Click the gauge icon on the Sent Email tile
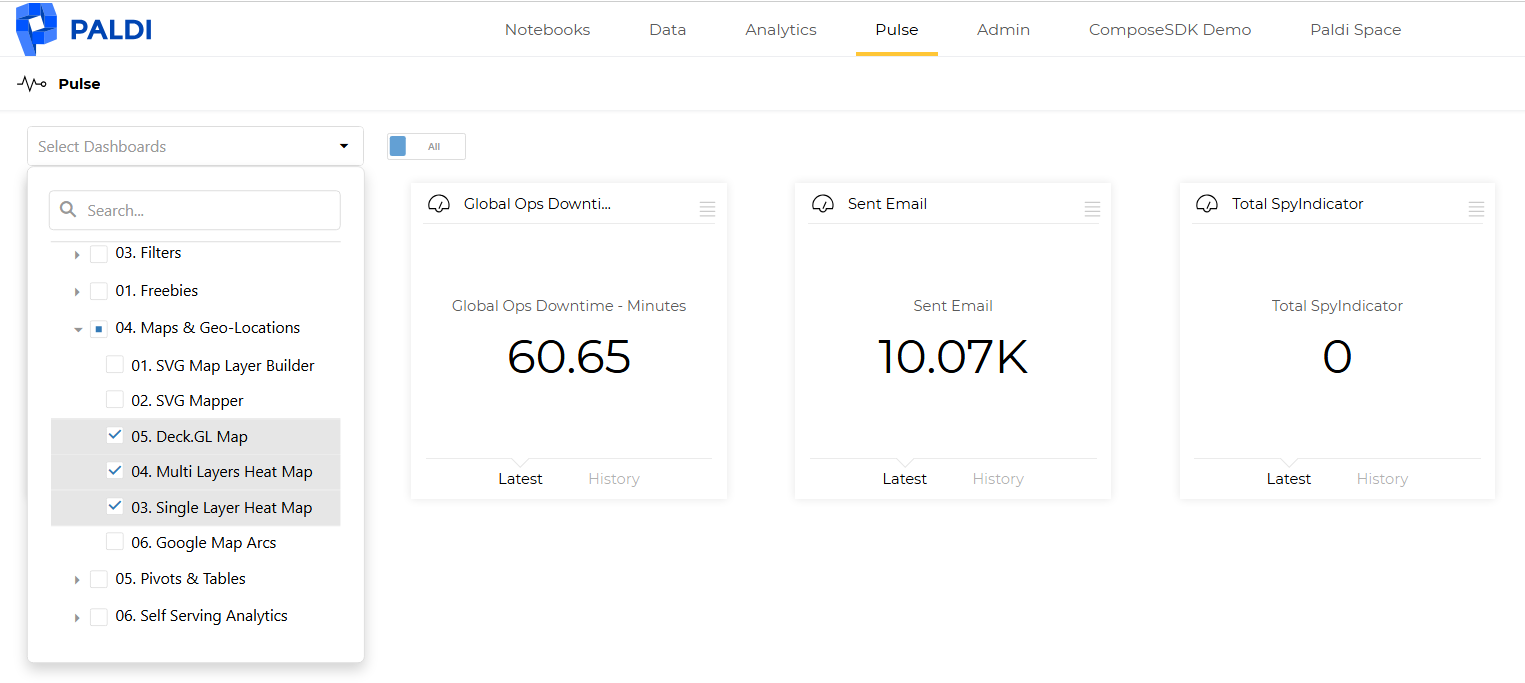1525x683 pixels. point(823,204)
